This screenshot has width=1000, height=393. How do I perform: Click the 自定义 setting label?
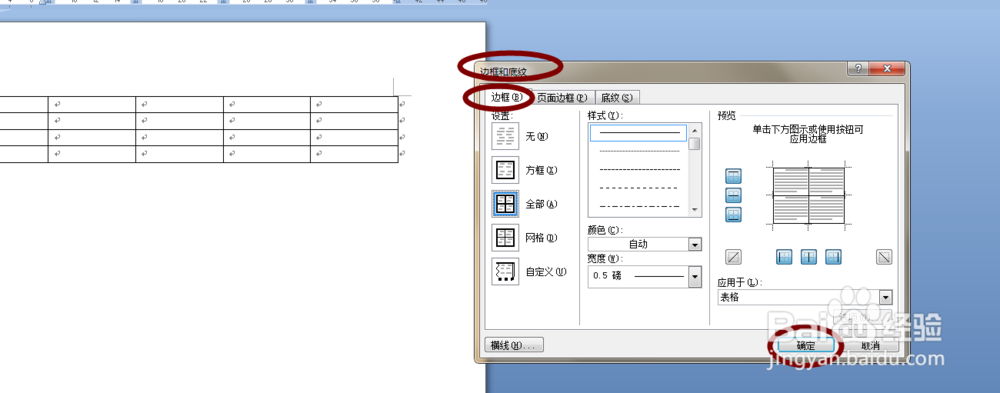click(546, 272)
